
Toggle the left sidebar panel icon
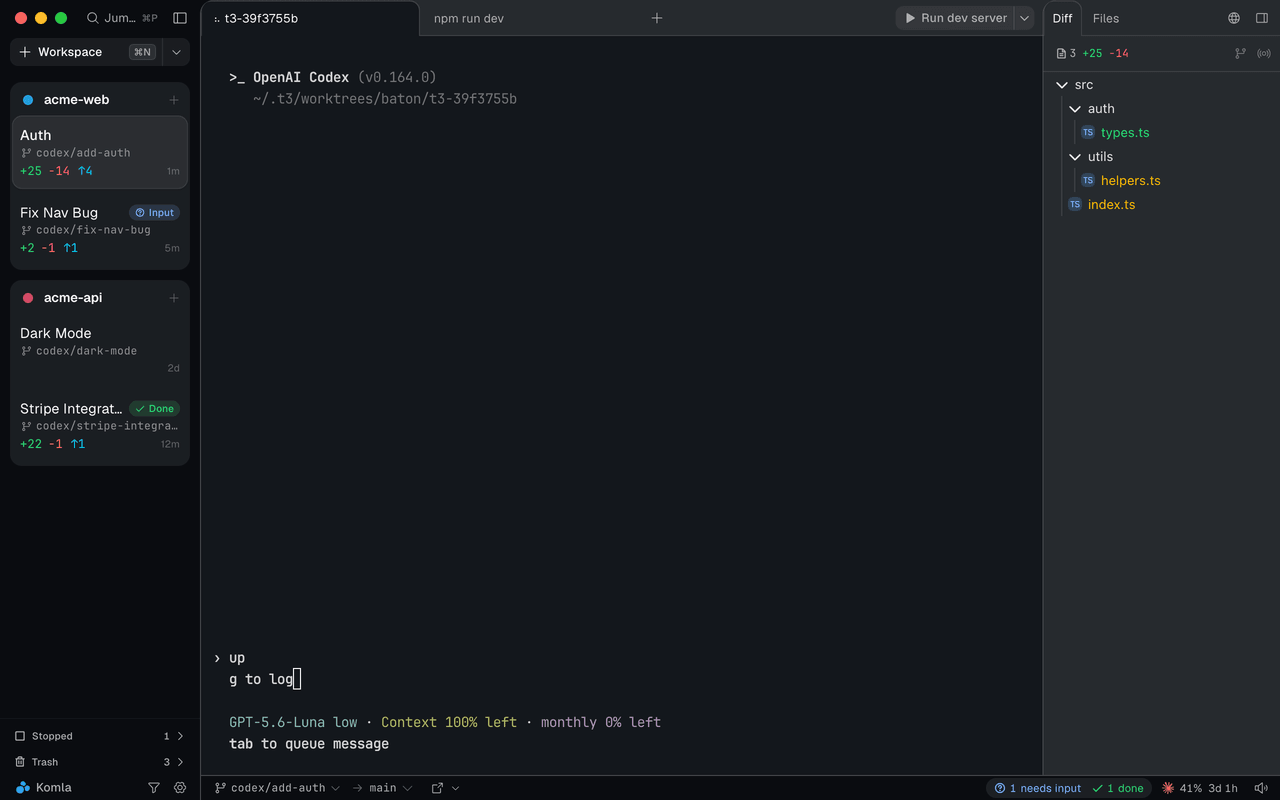coord(180,18)
